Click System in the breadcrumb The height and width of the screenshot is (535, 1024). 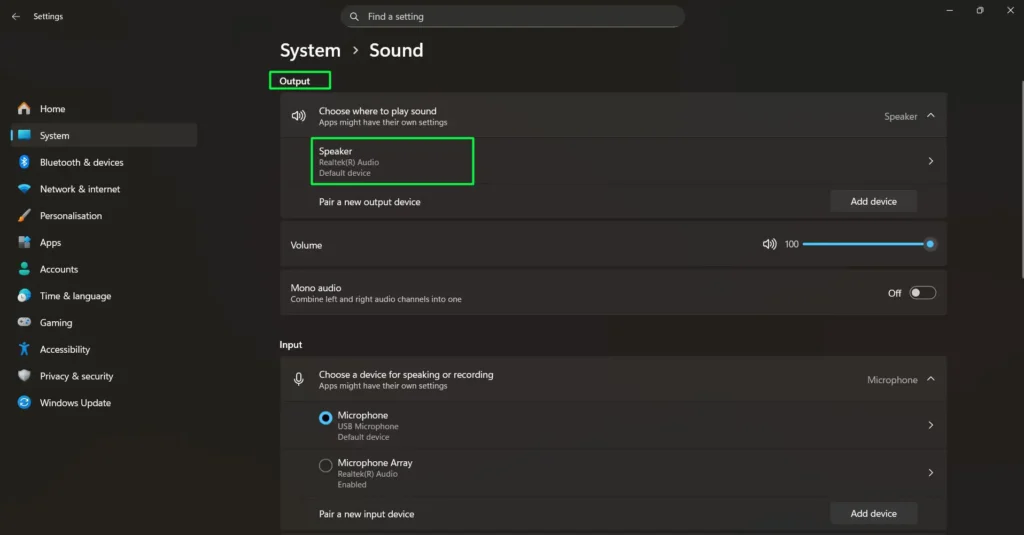pyautogui.click(x=310, y=50)
